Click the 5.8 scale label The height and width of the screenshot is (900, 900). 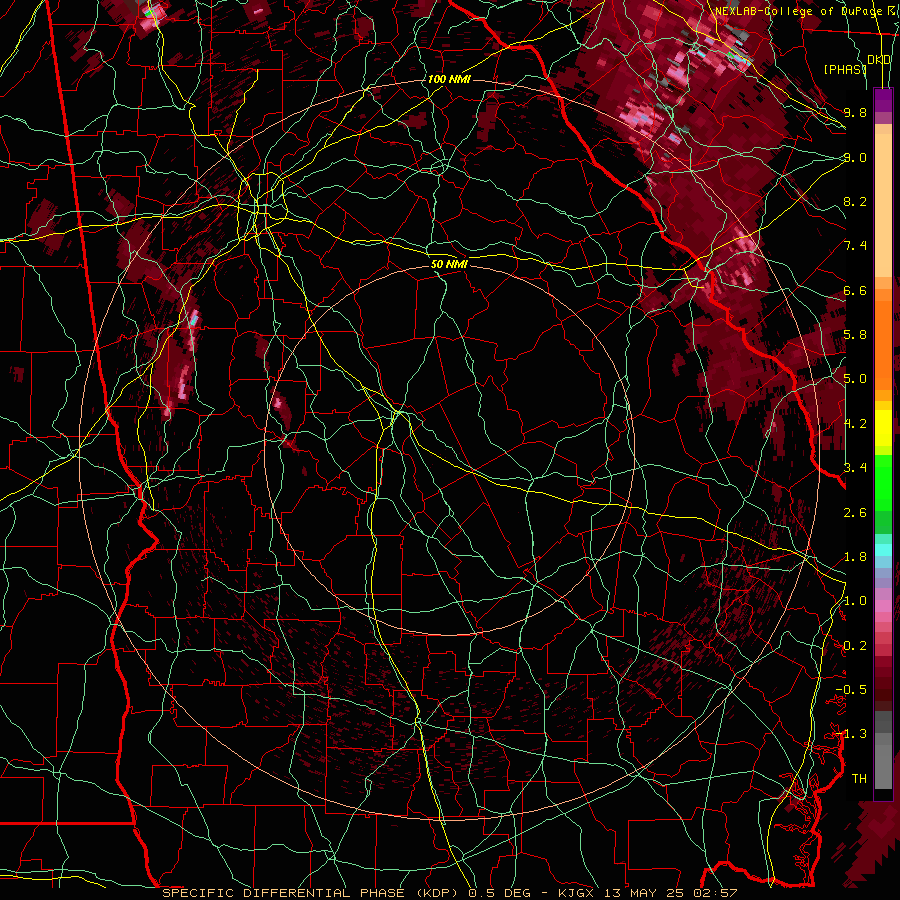coord(855,335)
